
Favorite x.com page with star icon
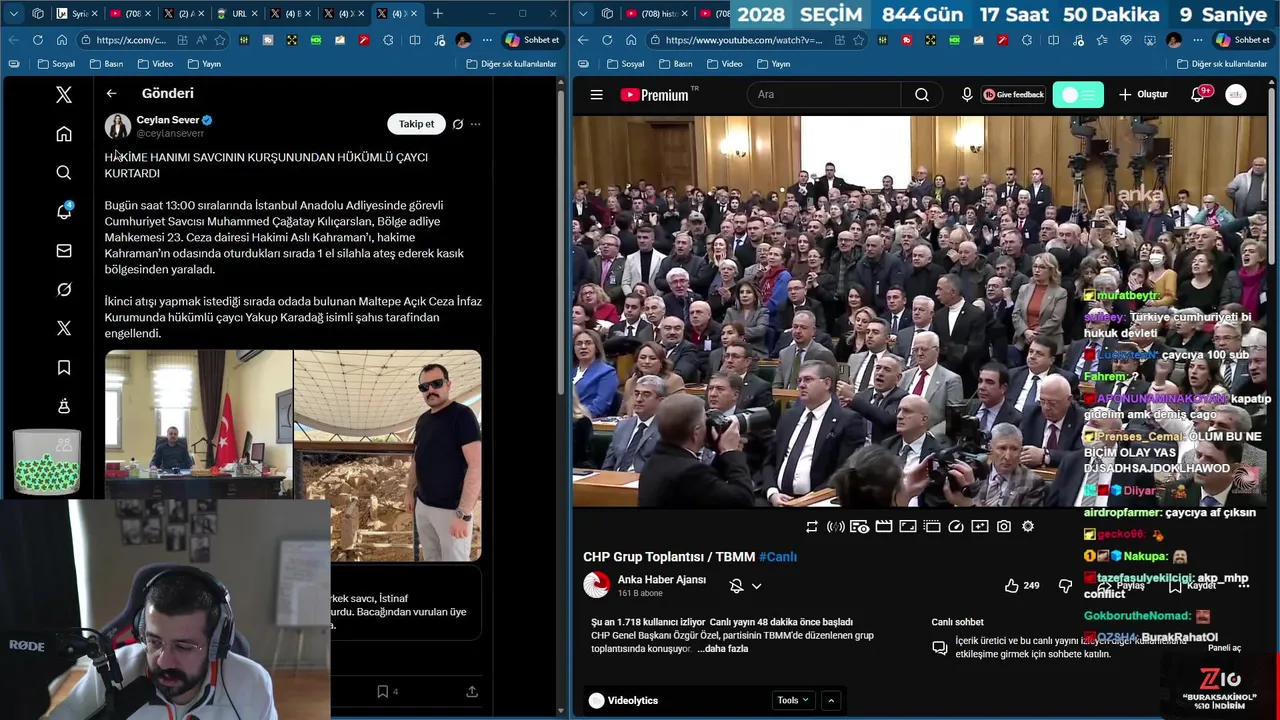220,40
